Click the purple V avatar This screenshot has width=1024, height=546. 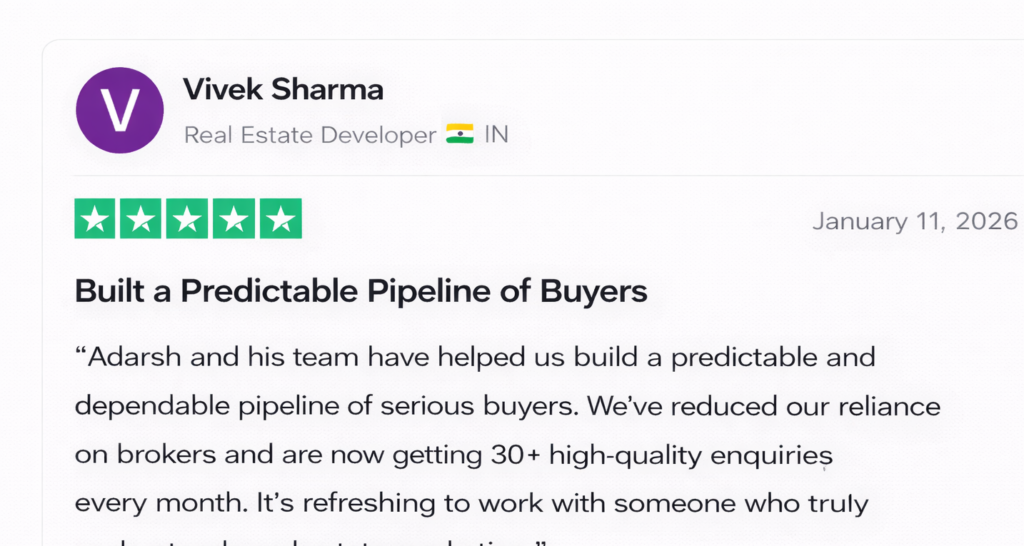(x=120, y=110)
